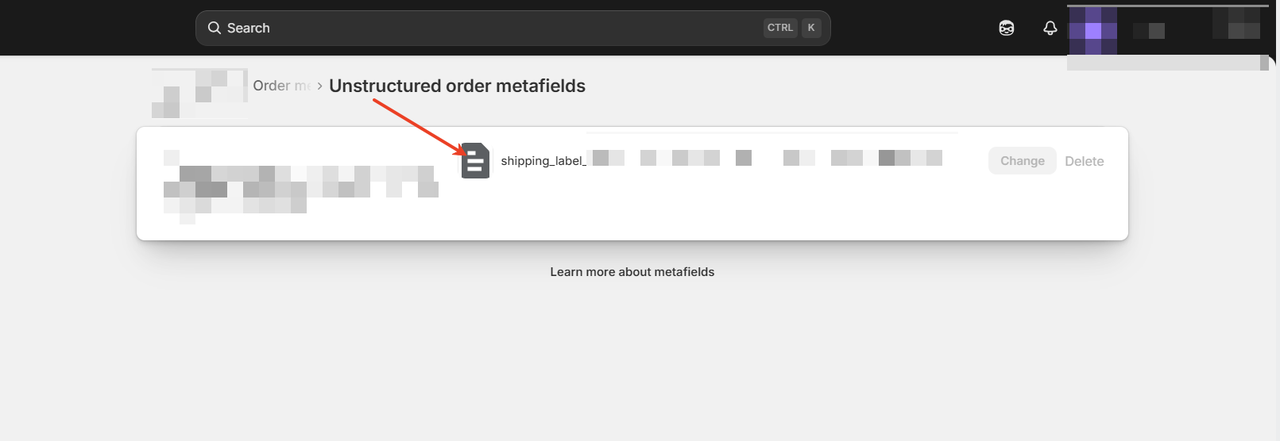1280x441 pixels.
Task: Click the blurred first breadcrumb item
Action: click(x=199, y=88)
